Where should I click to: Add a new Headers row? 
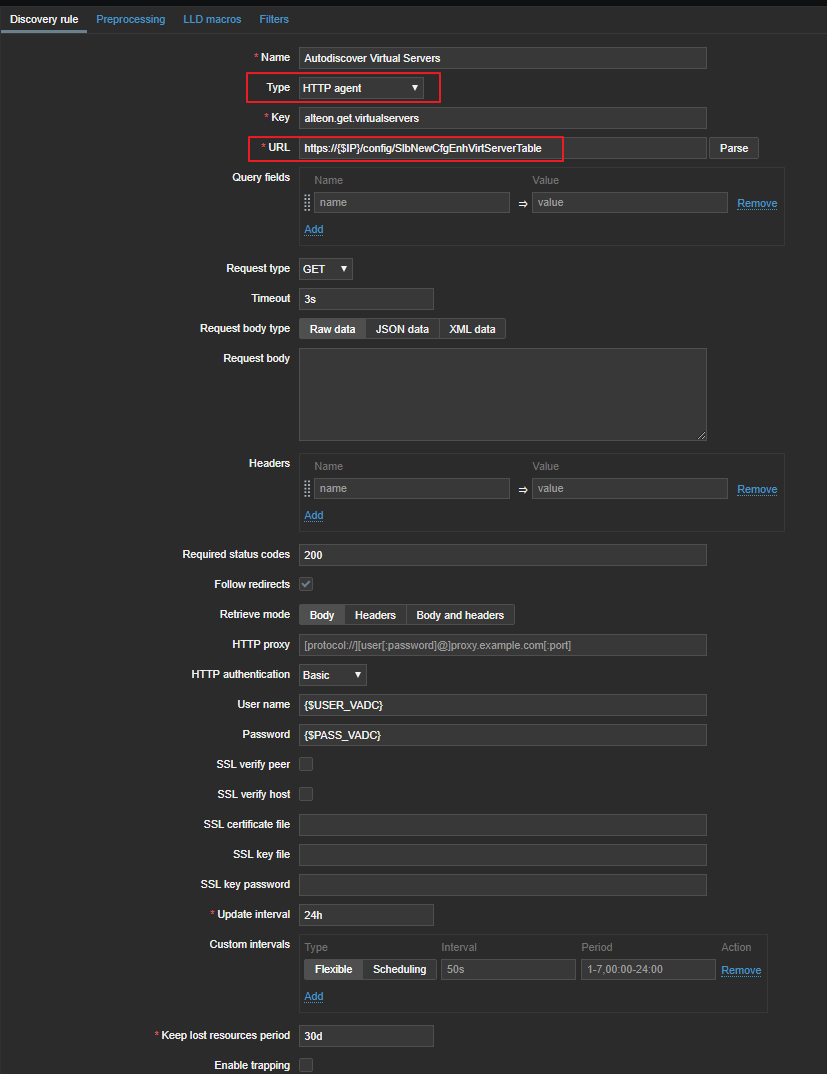(x=313, y=515)
